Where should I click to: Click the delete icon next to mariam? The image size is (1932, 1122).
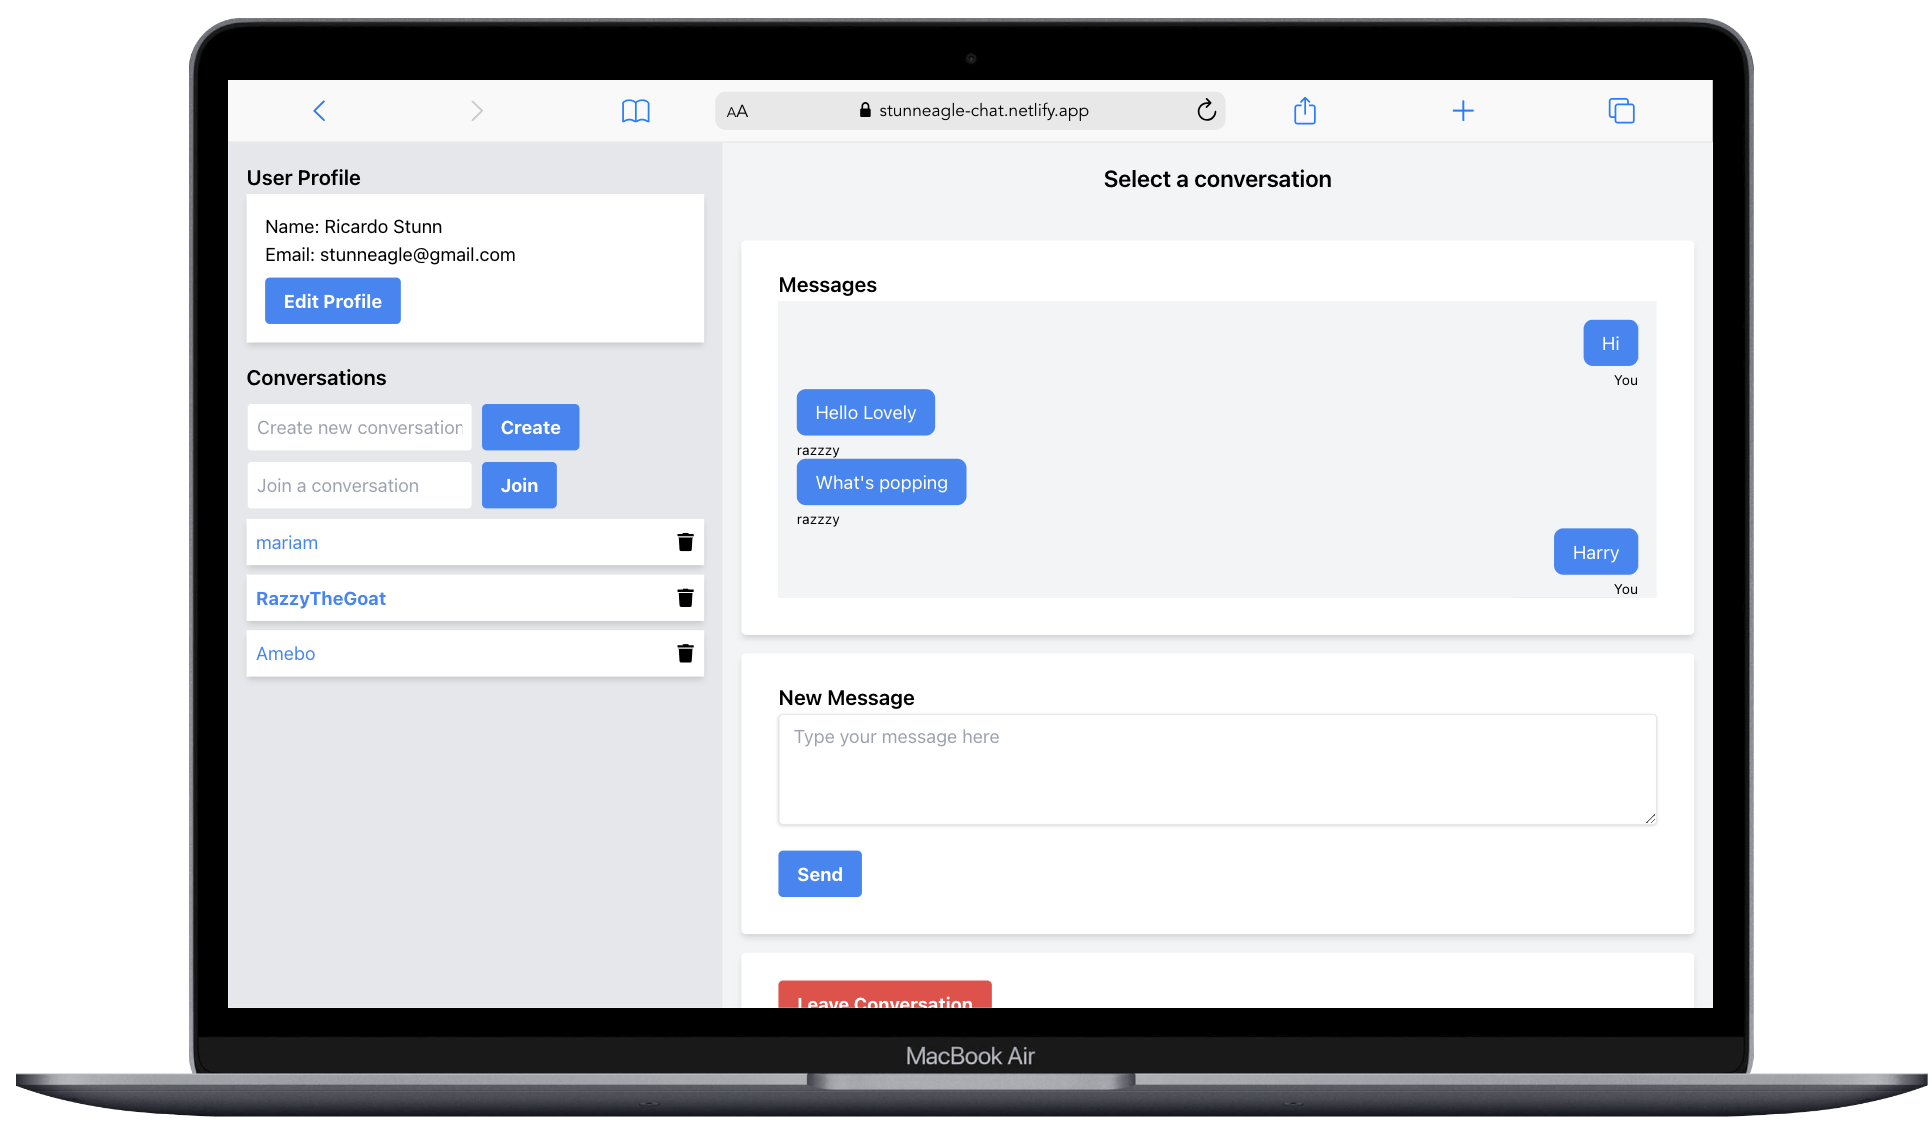(685, 541)
